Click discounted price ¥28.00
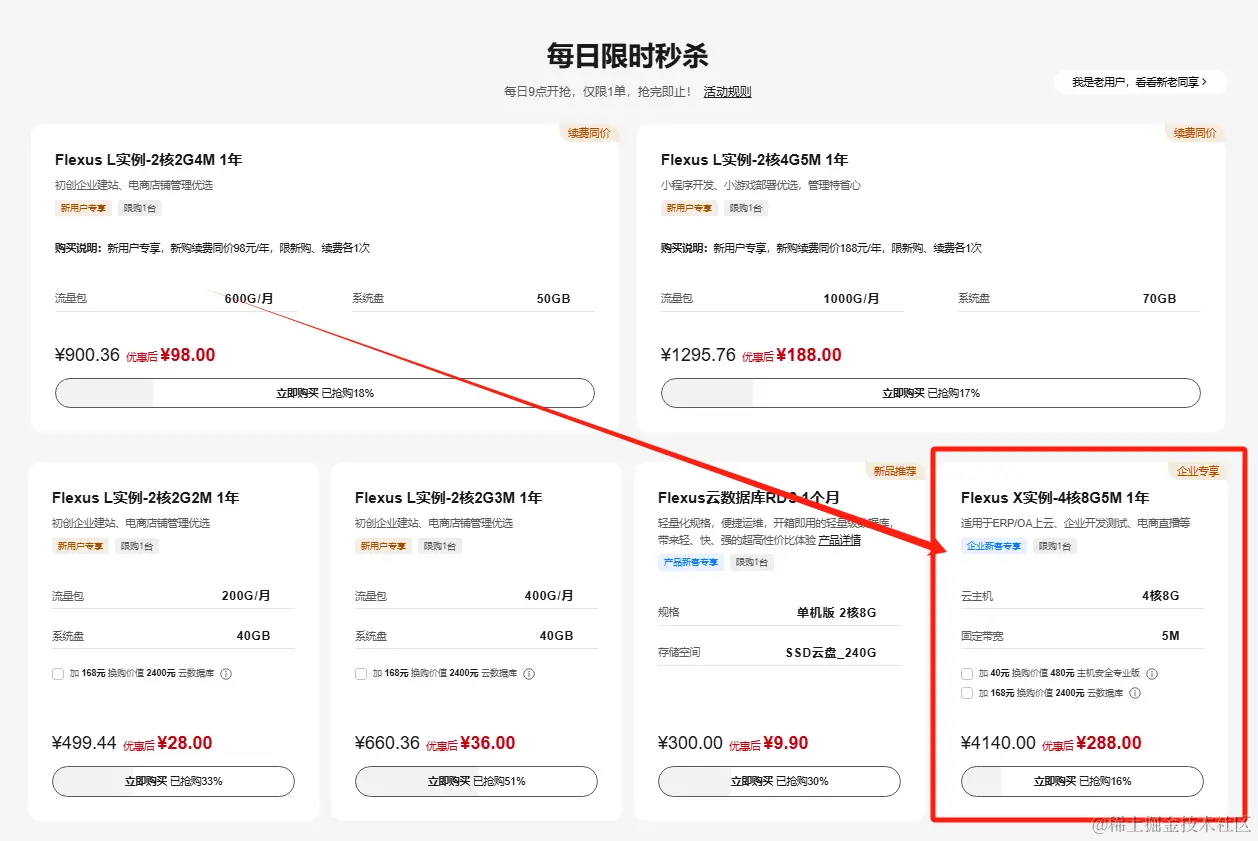 (x=185, y=743)
